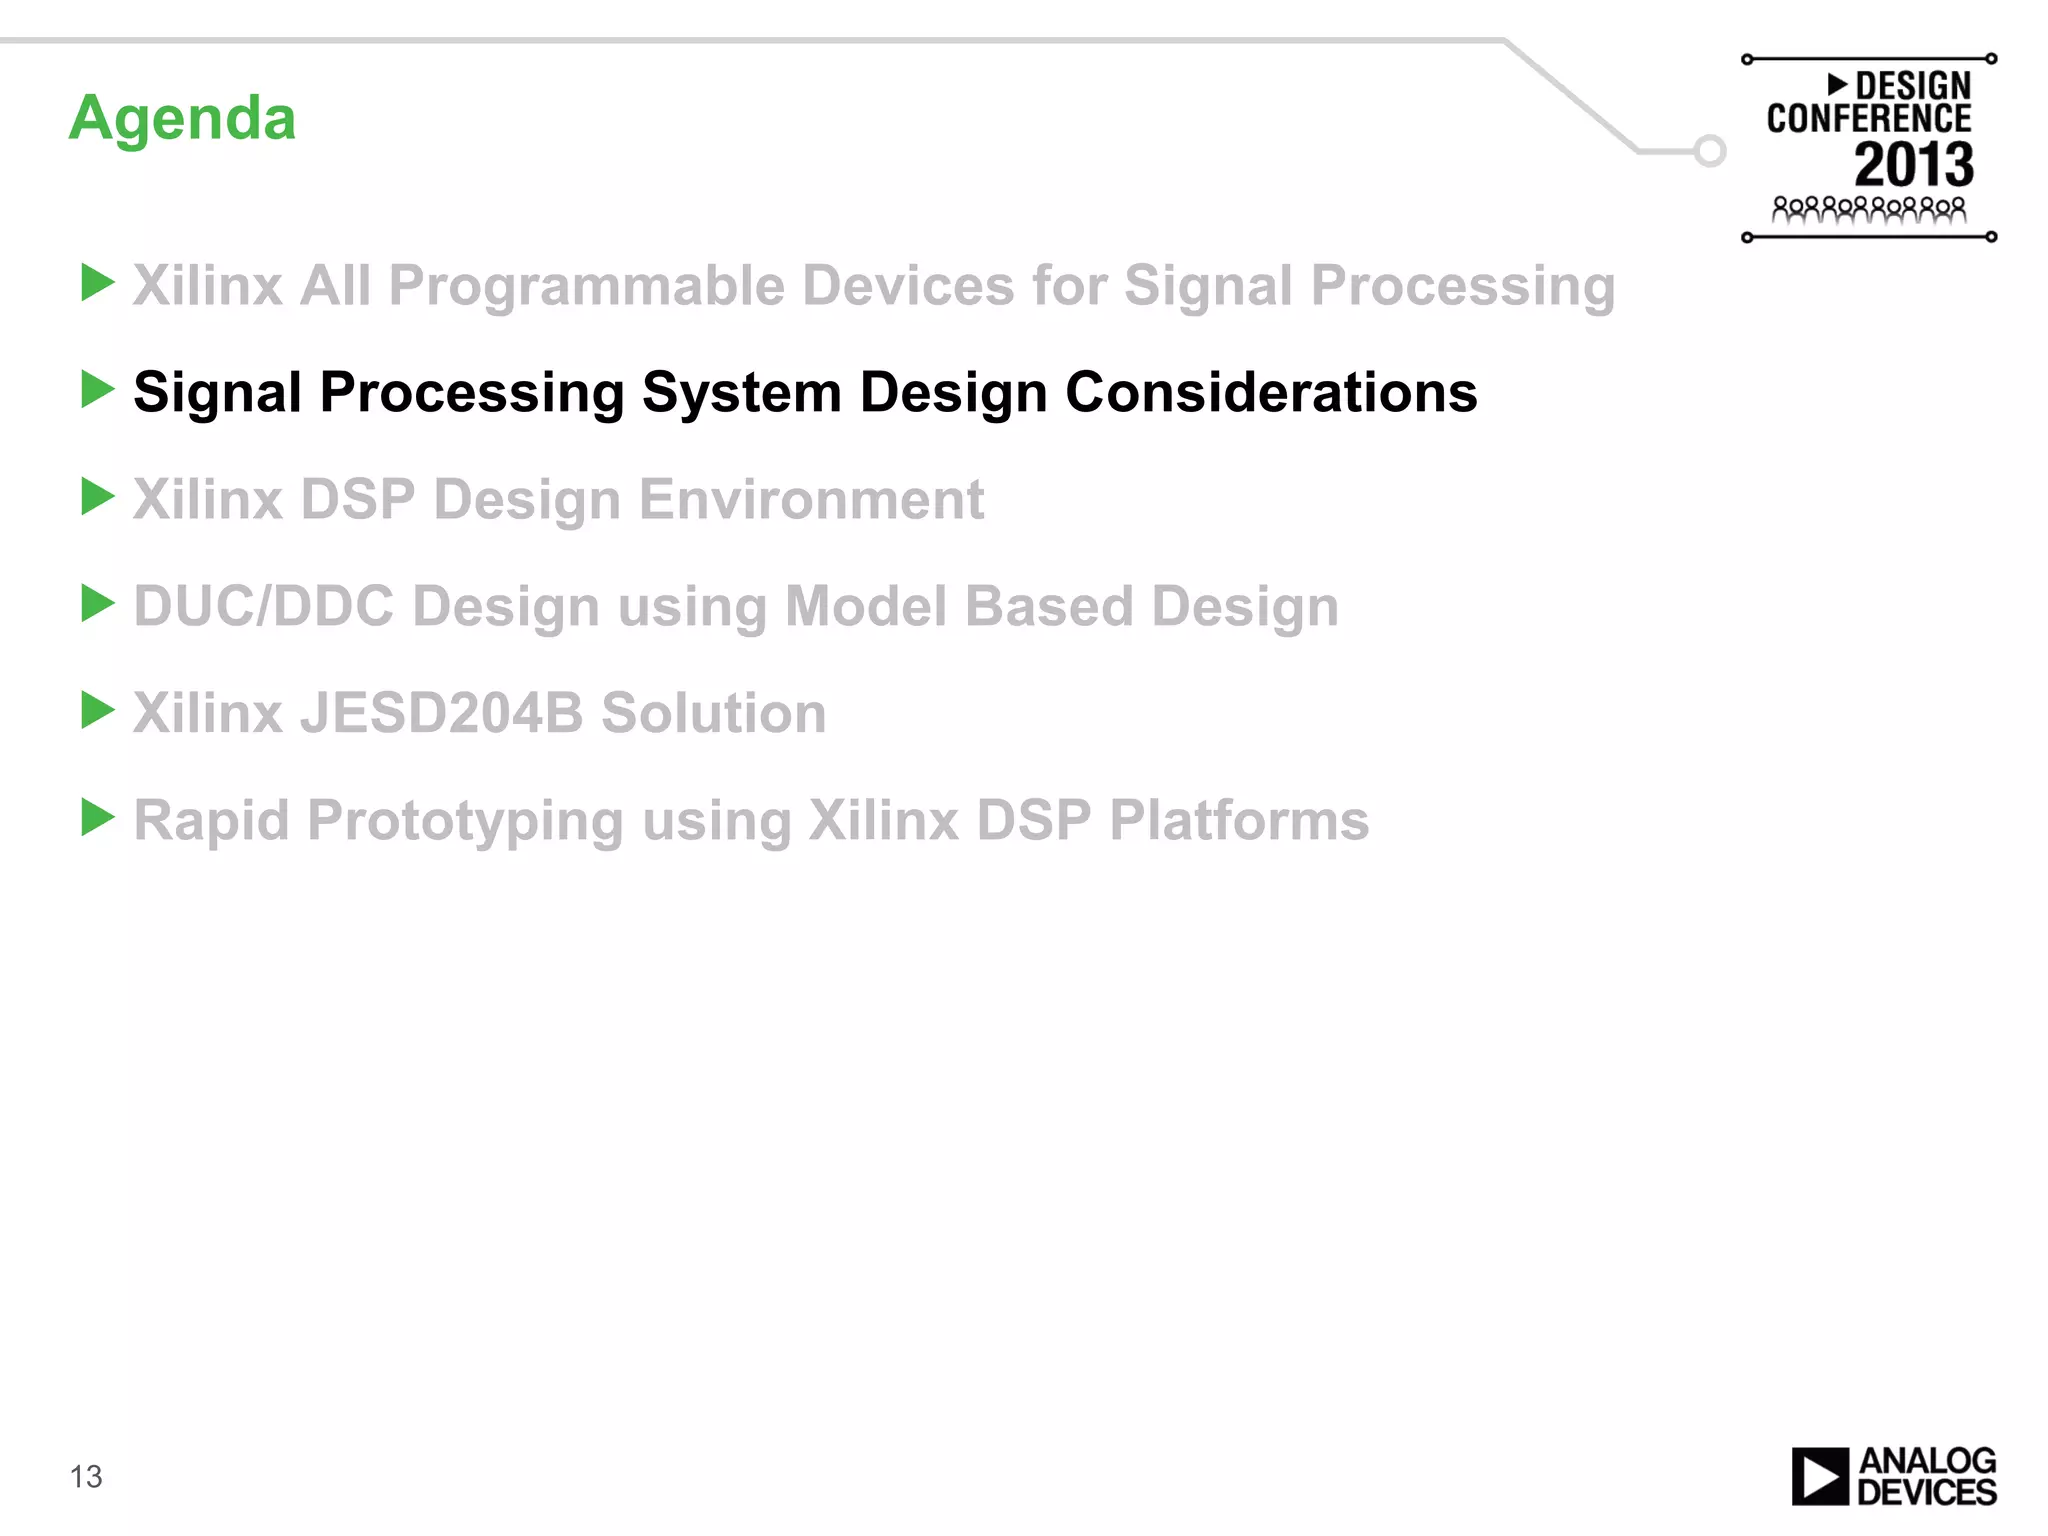Select 'Xilinx All Programmable Devices for Signal Processing' text
Image resolution: width=2048 pixels, height=1536 pixels.
coord(874,286)
